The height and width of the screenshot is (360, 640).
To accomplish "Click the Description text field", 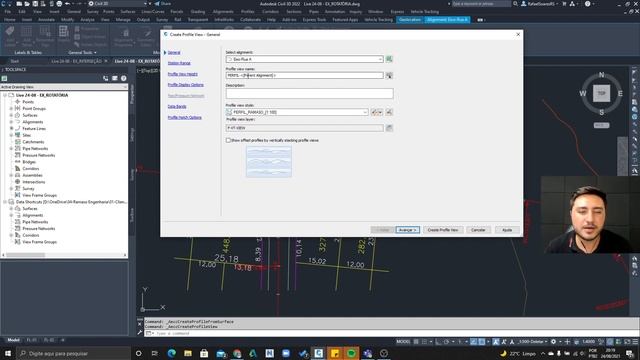I will pyautogui.click(x=309, y=93).
